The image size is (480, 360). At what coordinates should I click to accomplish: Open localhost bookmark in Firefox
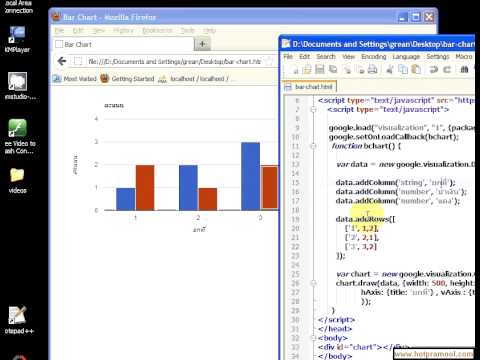coord(195,79)
